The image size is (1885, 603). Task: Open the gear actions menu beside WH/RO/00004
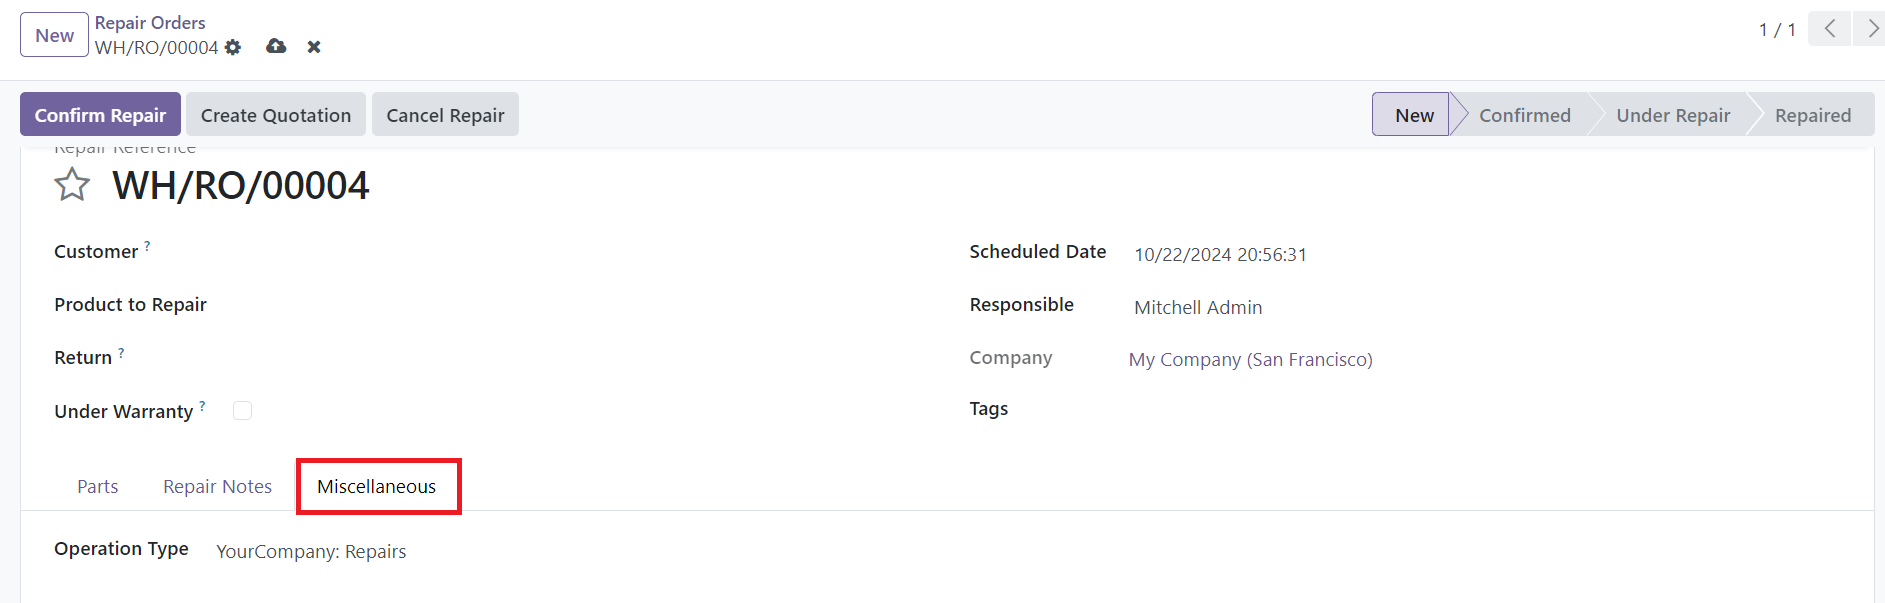point(233,47)
